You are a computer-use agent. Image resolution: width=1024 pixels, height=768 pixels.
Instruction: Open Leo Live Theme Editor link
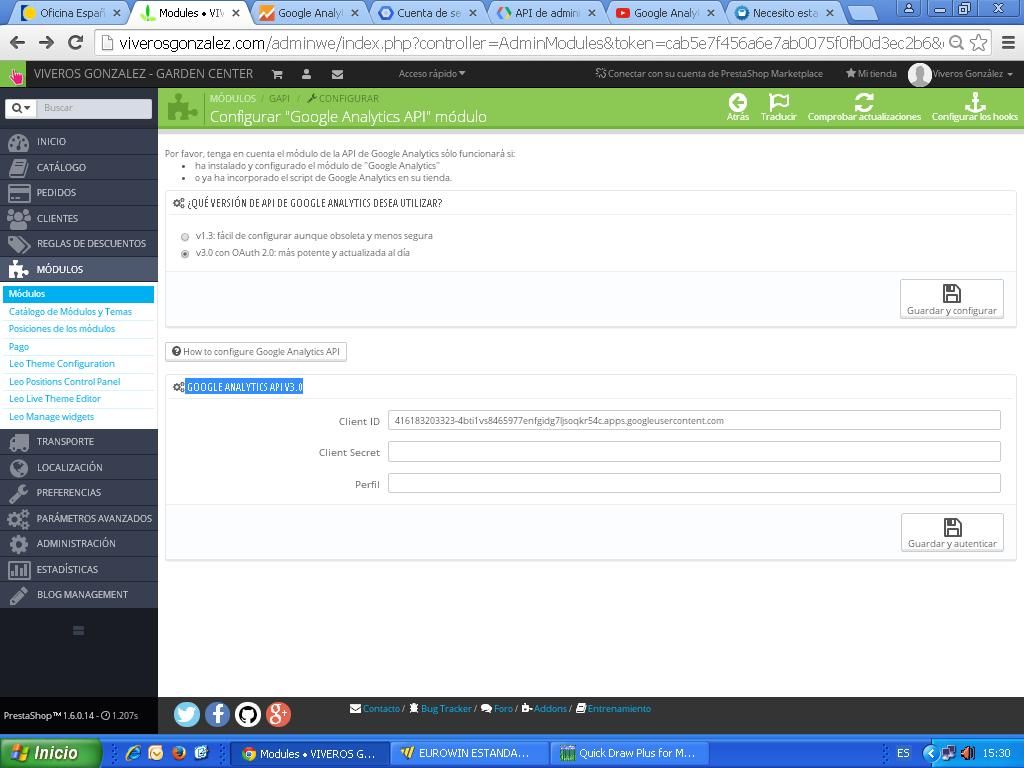[x=55, y=398]
